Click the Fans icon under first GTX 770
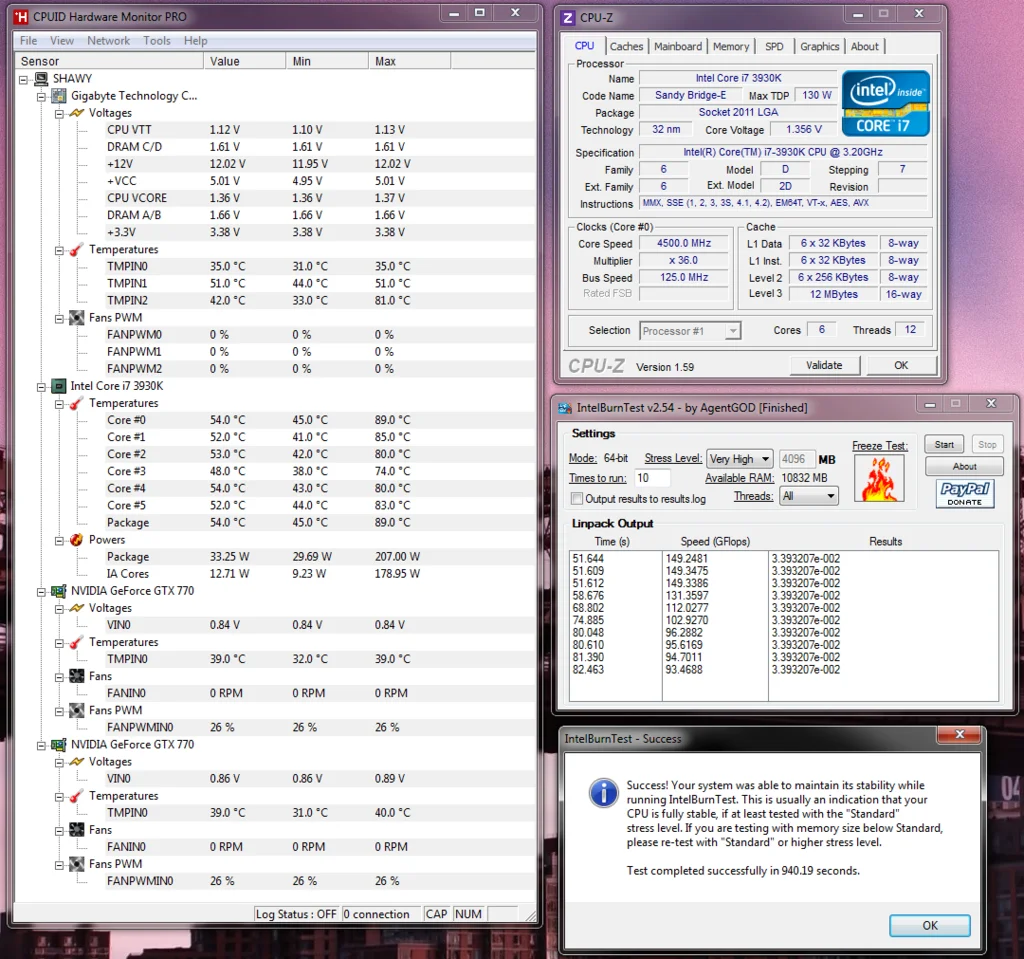The image size is (1024, 959). [x=76, y=676]
